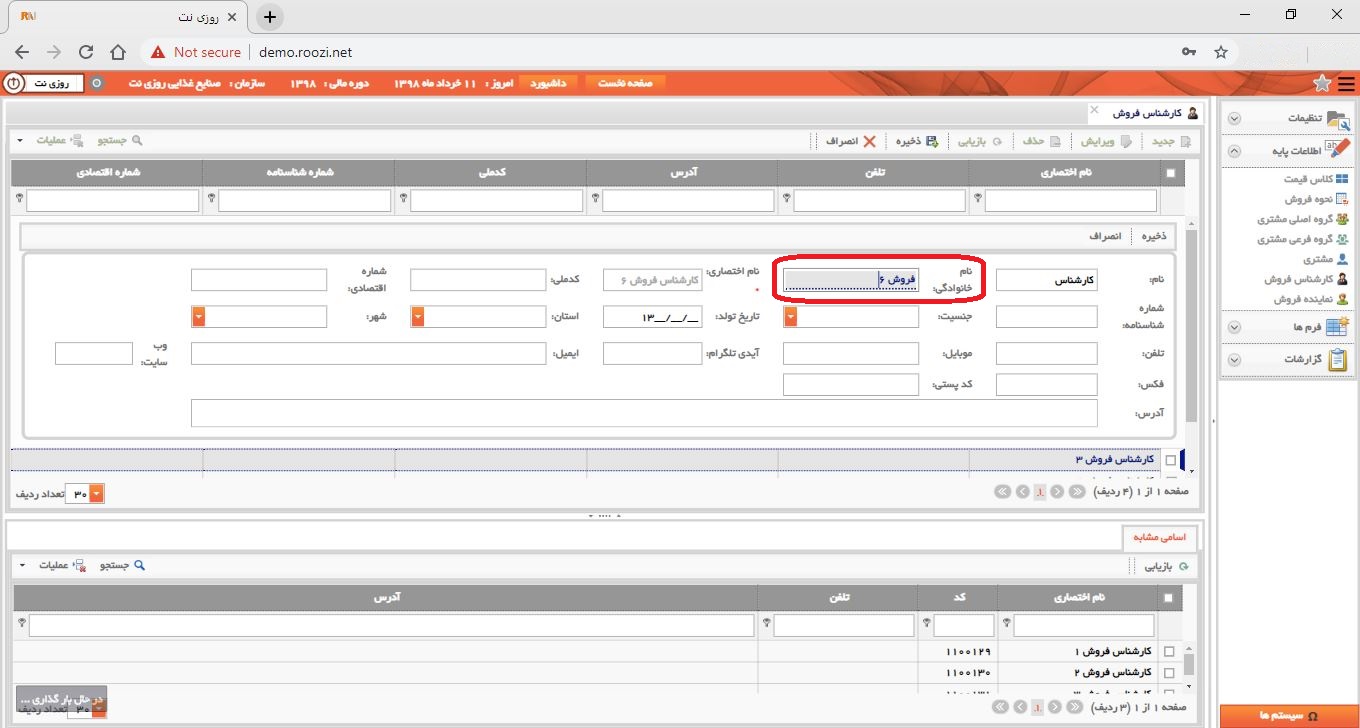Click جدید (new) in the top toolbar

coord(1171,142)
